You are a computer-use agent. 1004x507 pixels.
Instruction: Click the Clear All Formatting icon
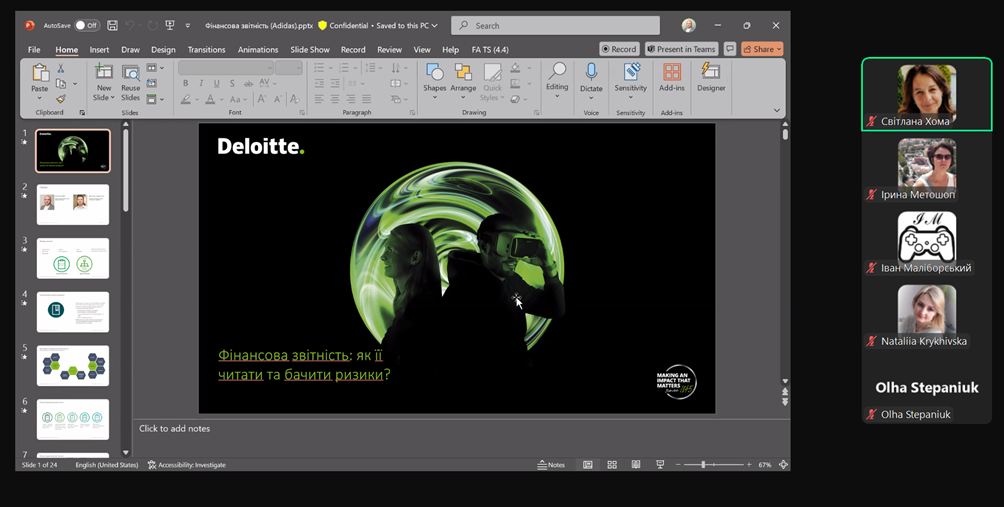295,99
